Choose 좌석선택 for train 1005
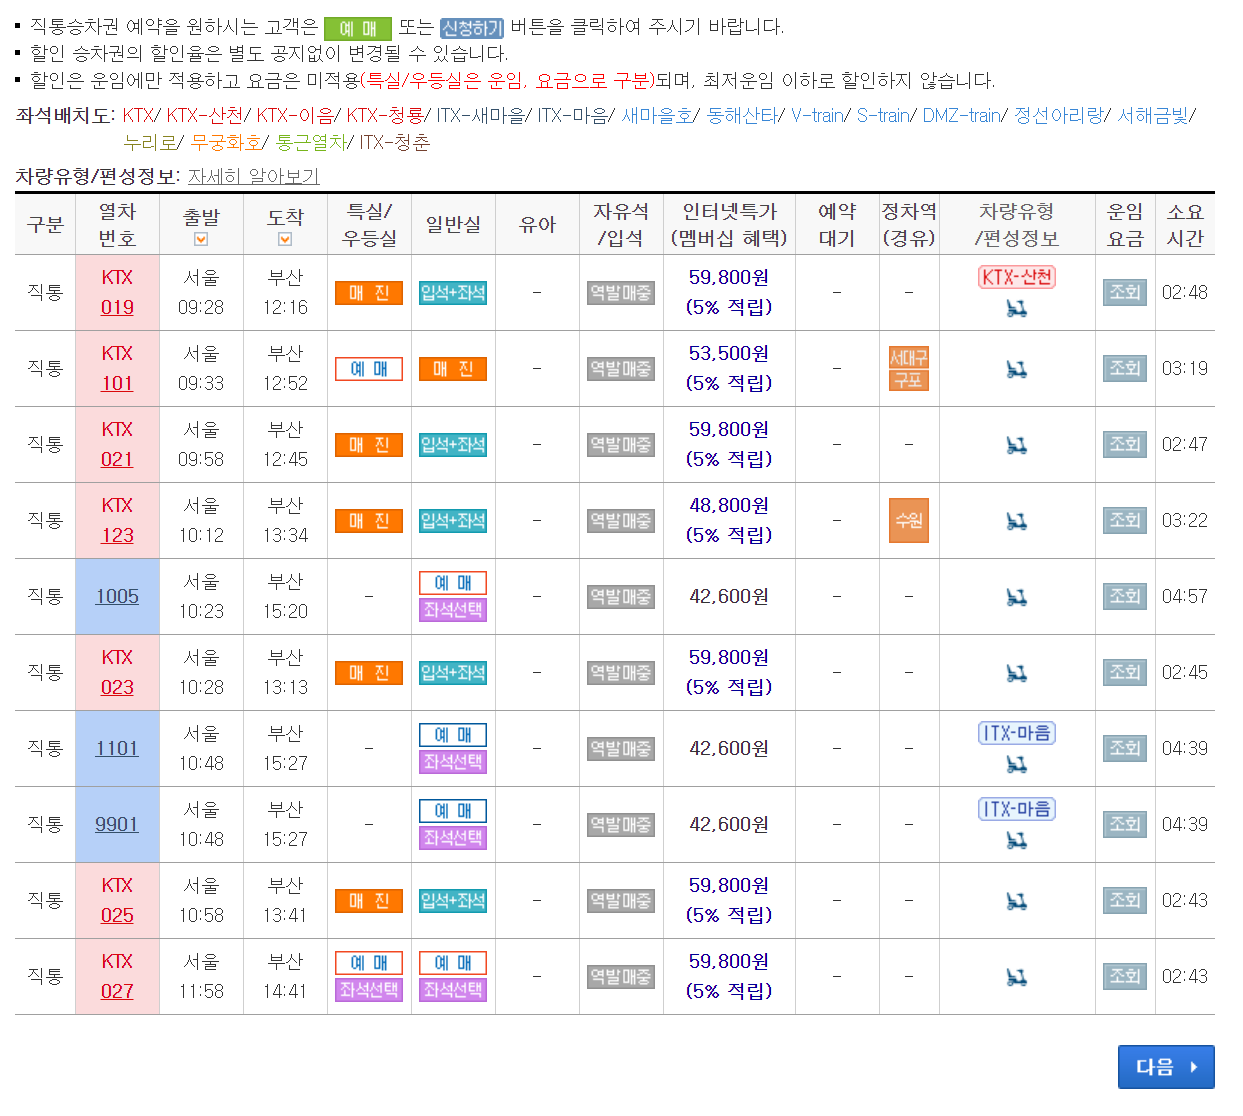1243x1116 pixels. tap(453, 610)
